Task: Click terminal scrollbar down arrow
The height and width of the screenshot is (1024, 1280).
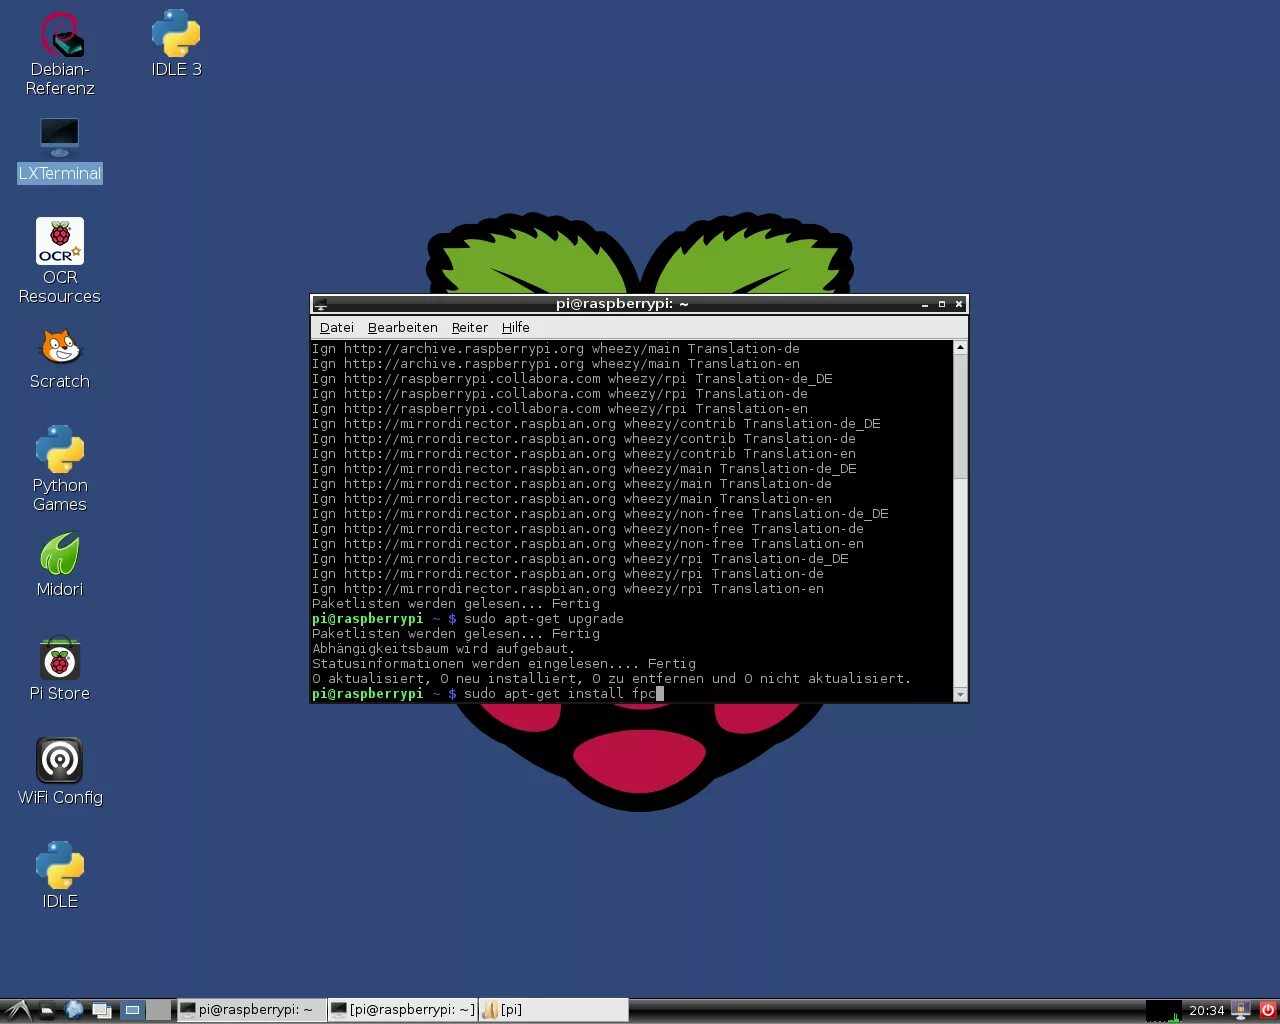Action: click(x=960, y=694)
